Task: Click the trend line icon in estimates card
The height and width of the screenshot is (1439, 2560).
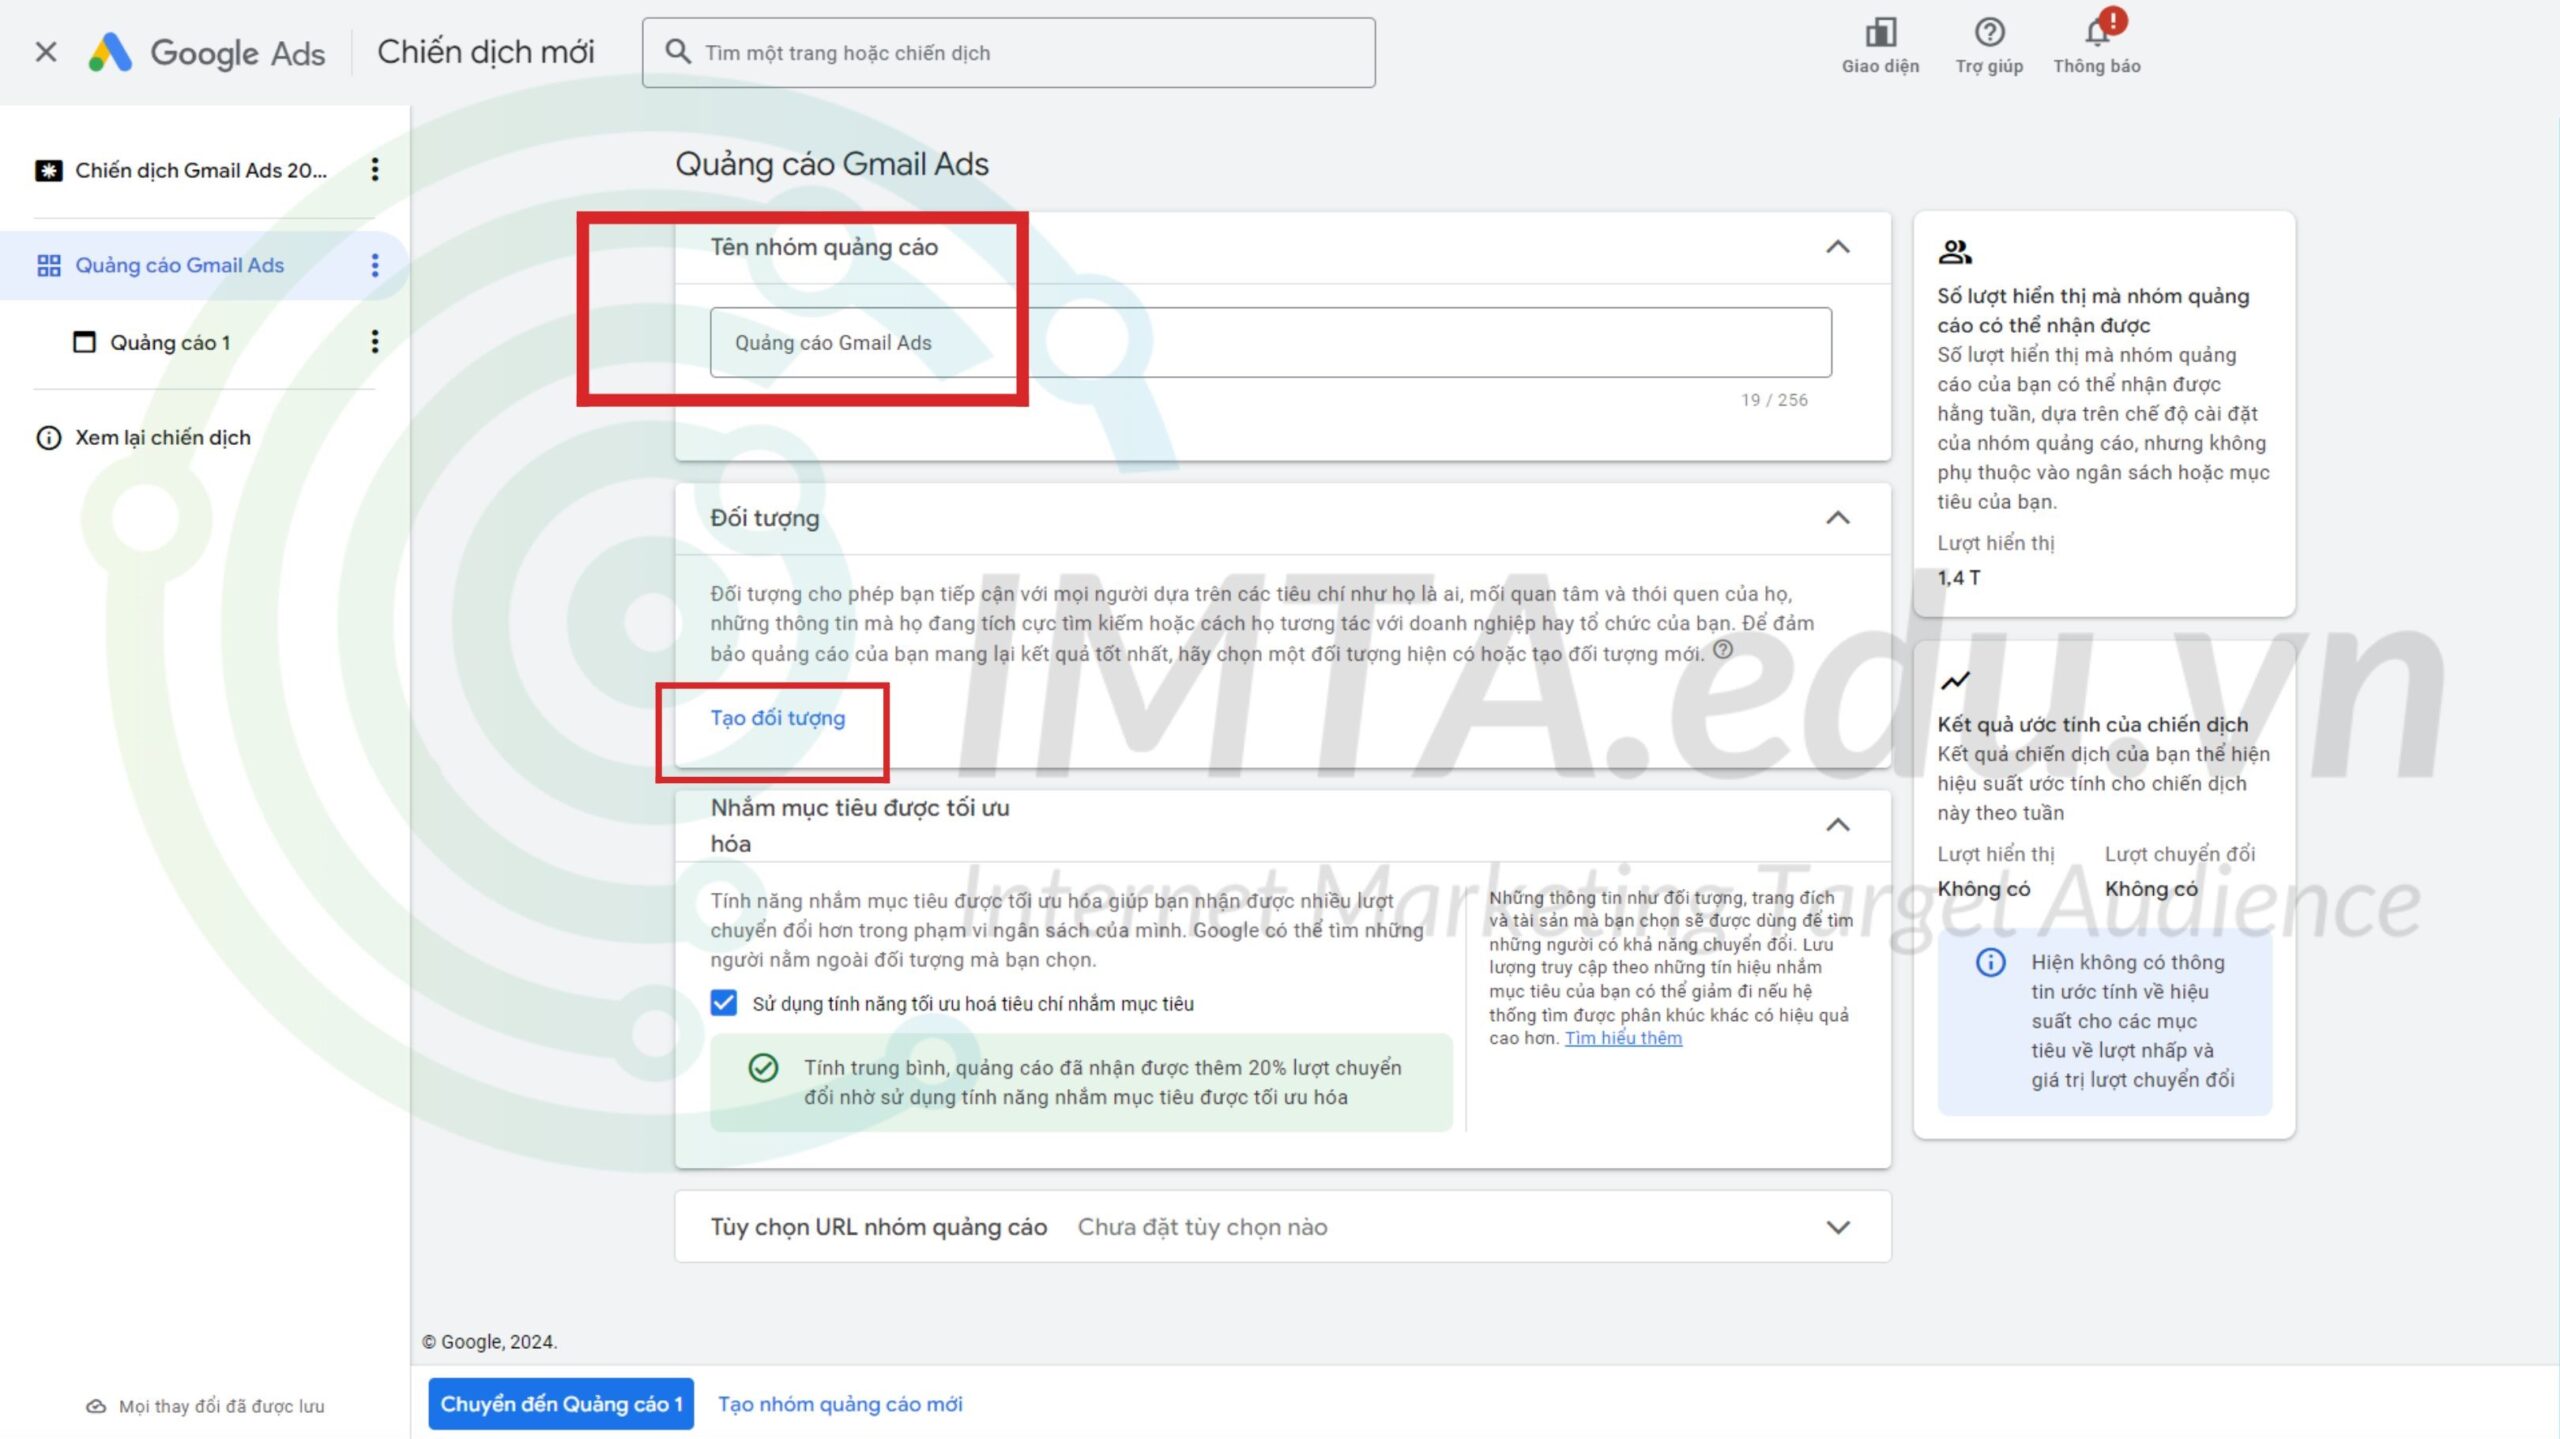Action: (x=1955, y=681)
